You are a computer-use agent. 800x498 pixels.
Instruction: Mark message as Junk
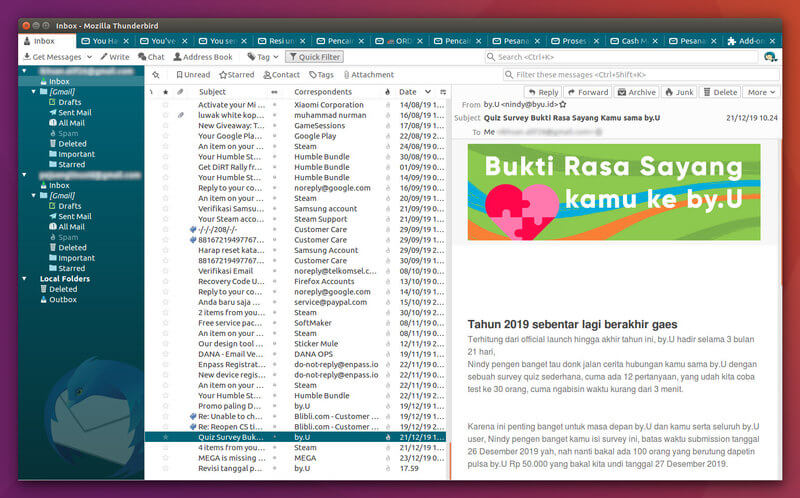click(x=679, y=92)
